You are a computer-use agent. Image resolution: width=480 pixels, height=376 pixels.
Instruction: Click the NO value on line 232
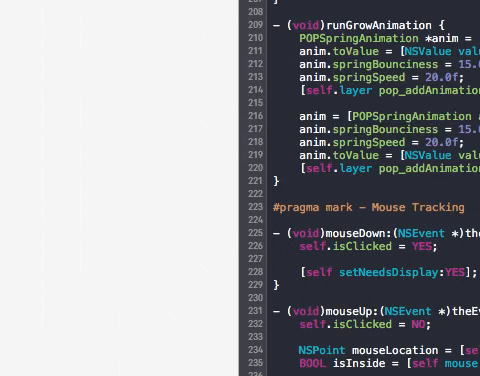click(418, 324)
